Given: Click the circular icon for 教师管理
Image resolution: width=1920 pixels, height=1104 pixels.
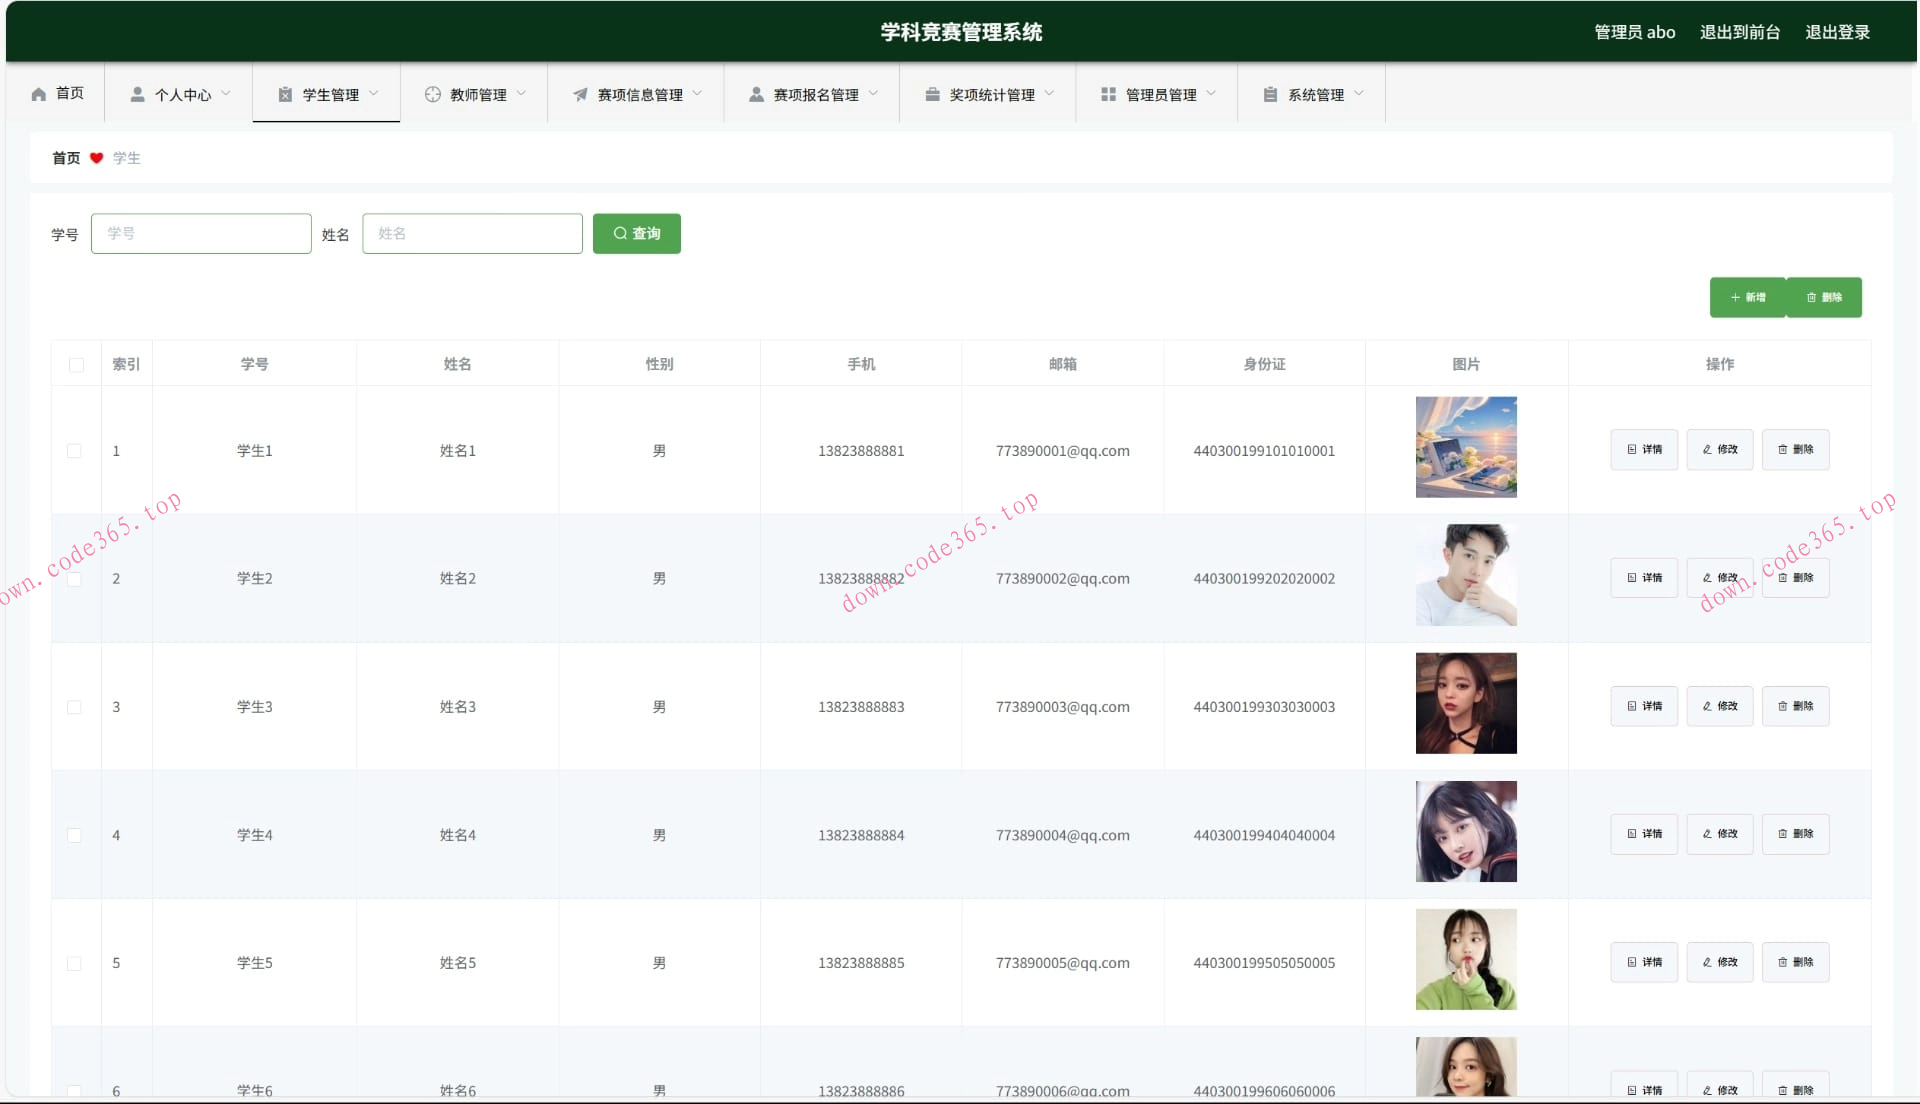Looking at the screenshot, I should pyautogui.click(x=432, y=94).
